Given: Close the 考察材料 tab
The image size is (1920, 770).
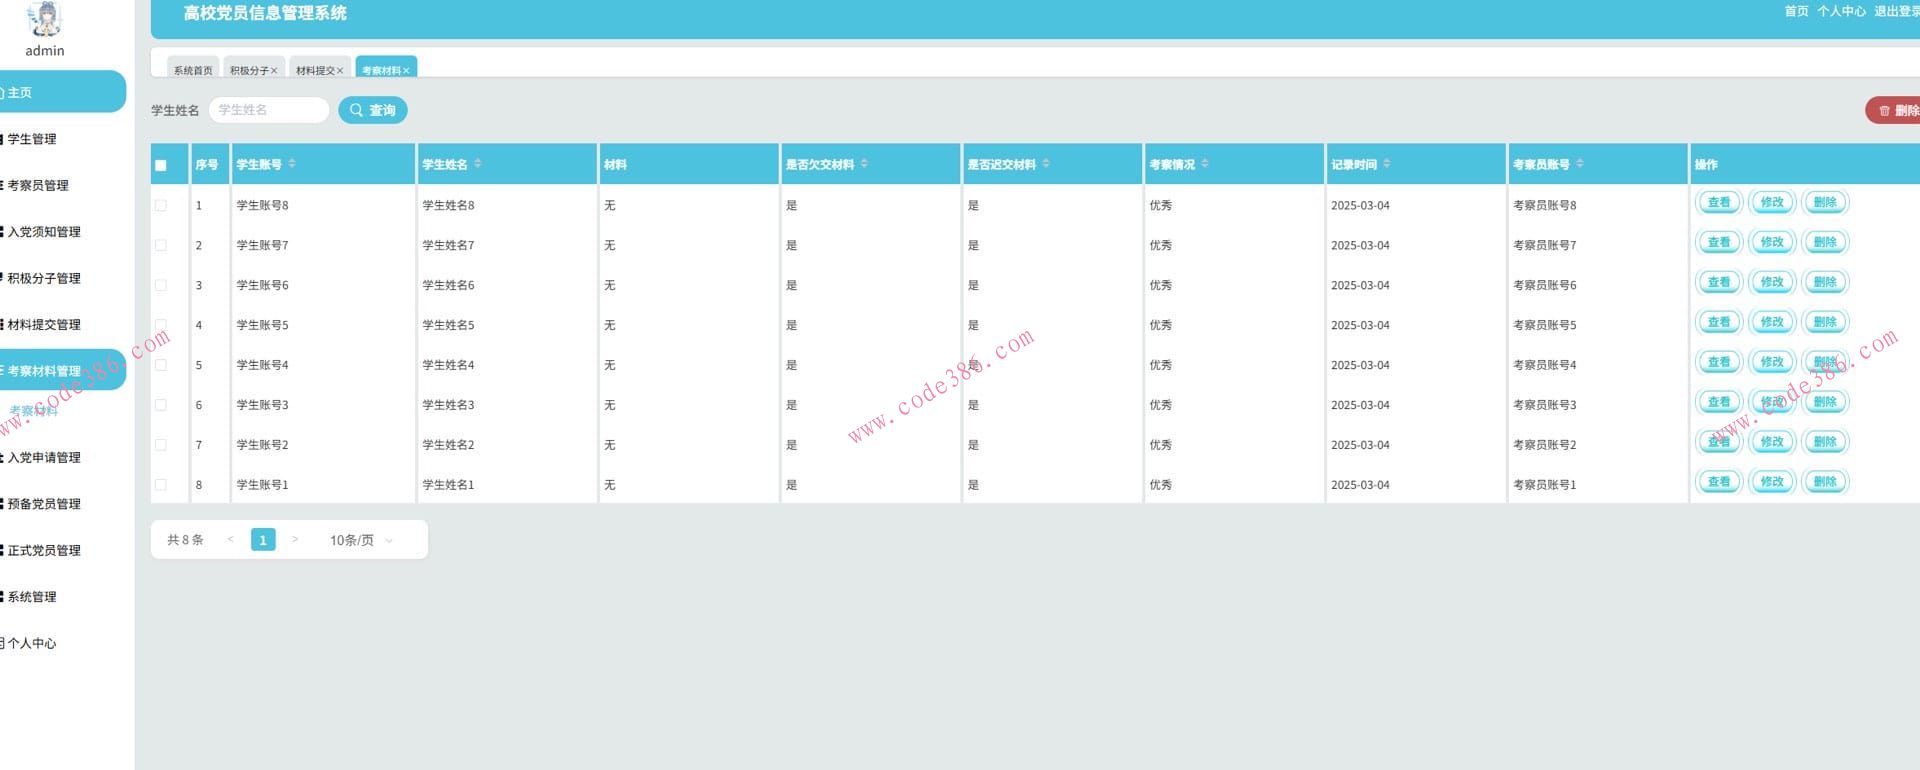Looking at the screenshot, I should (x=406, y=71).
